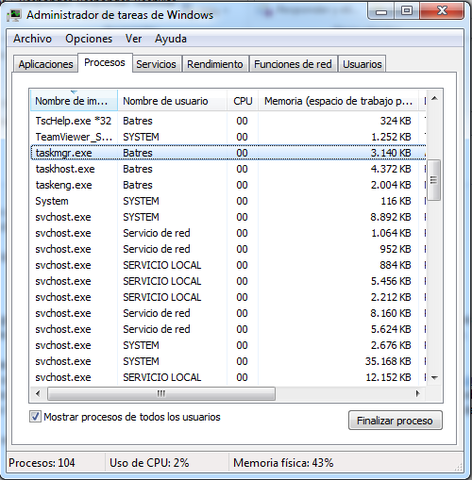Select the taskeng.exe process
Image resolution: width=472 pixels, height=480 pixels.
tap(228, 185)
